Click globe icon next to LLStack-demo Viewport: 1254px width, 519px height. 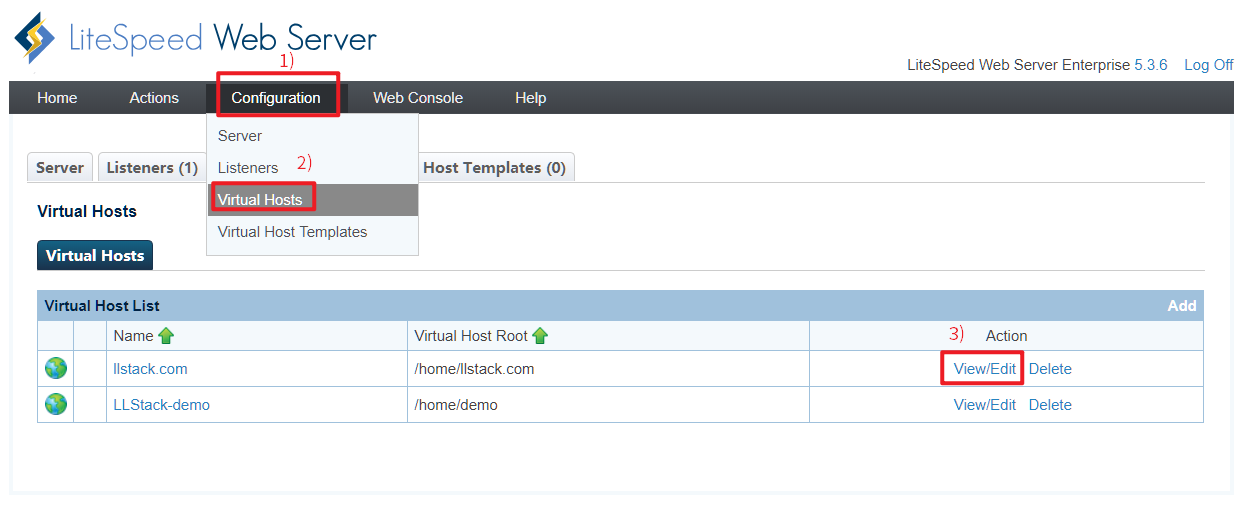click(56, 405)
